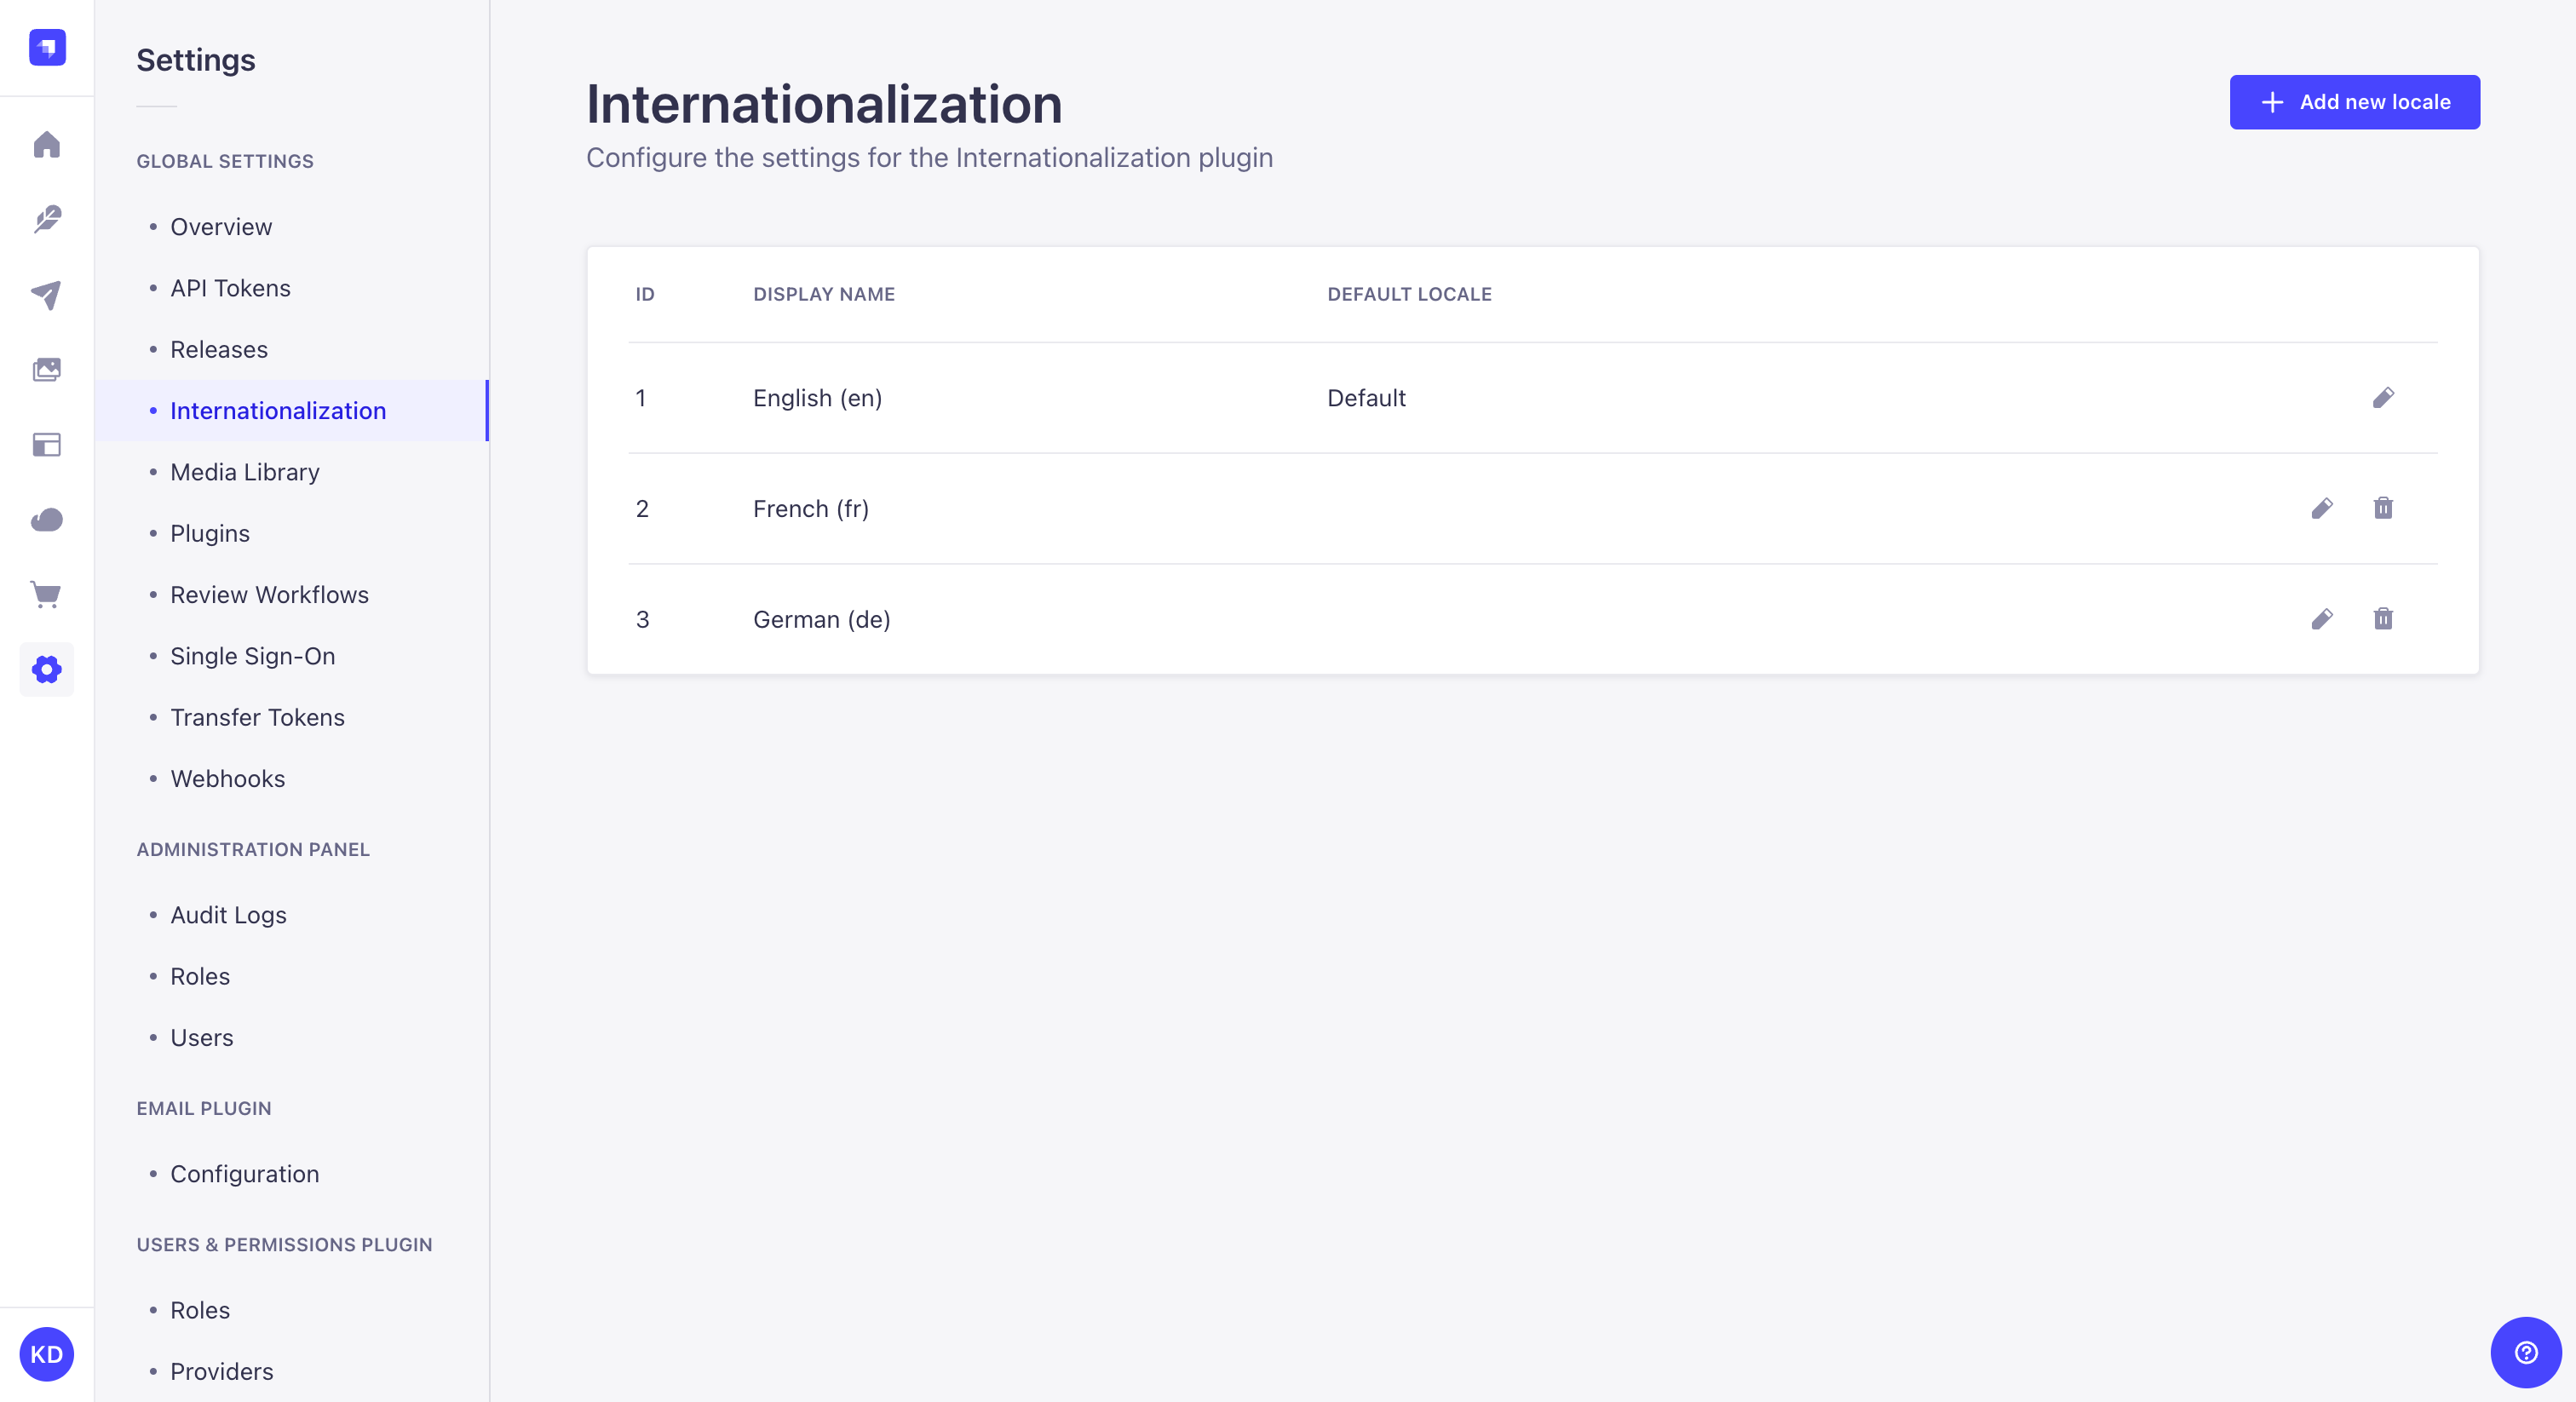Click the Add new locale button
Viewport: 2576px width, 1402px height.
coord(2354,102)
